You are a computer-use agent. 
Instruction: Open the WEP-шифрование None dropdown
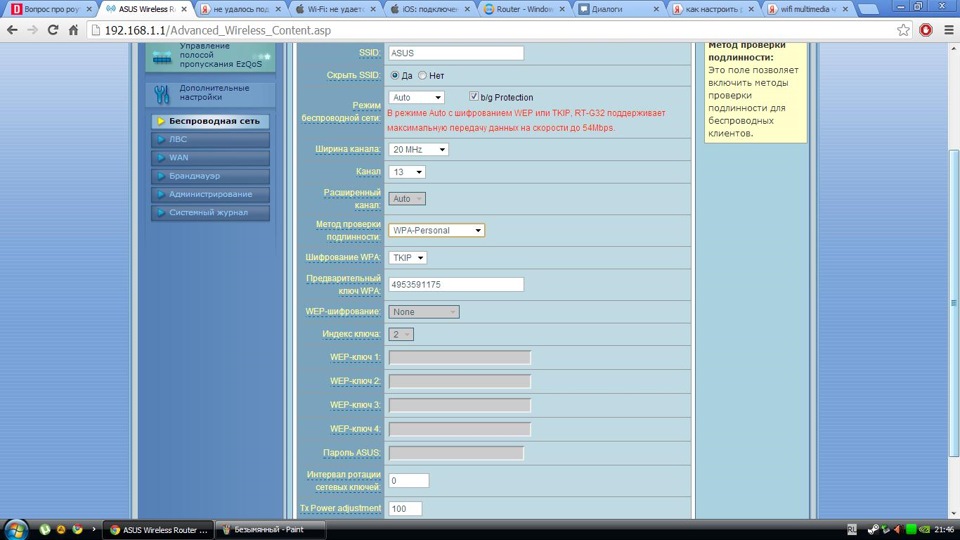[x=424, y=312]
